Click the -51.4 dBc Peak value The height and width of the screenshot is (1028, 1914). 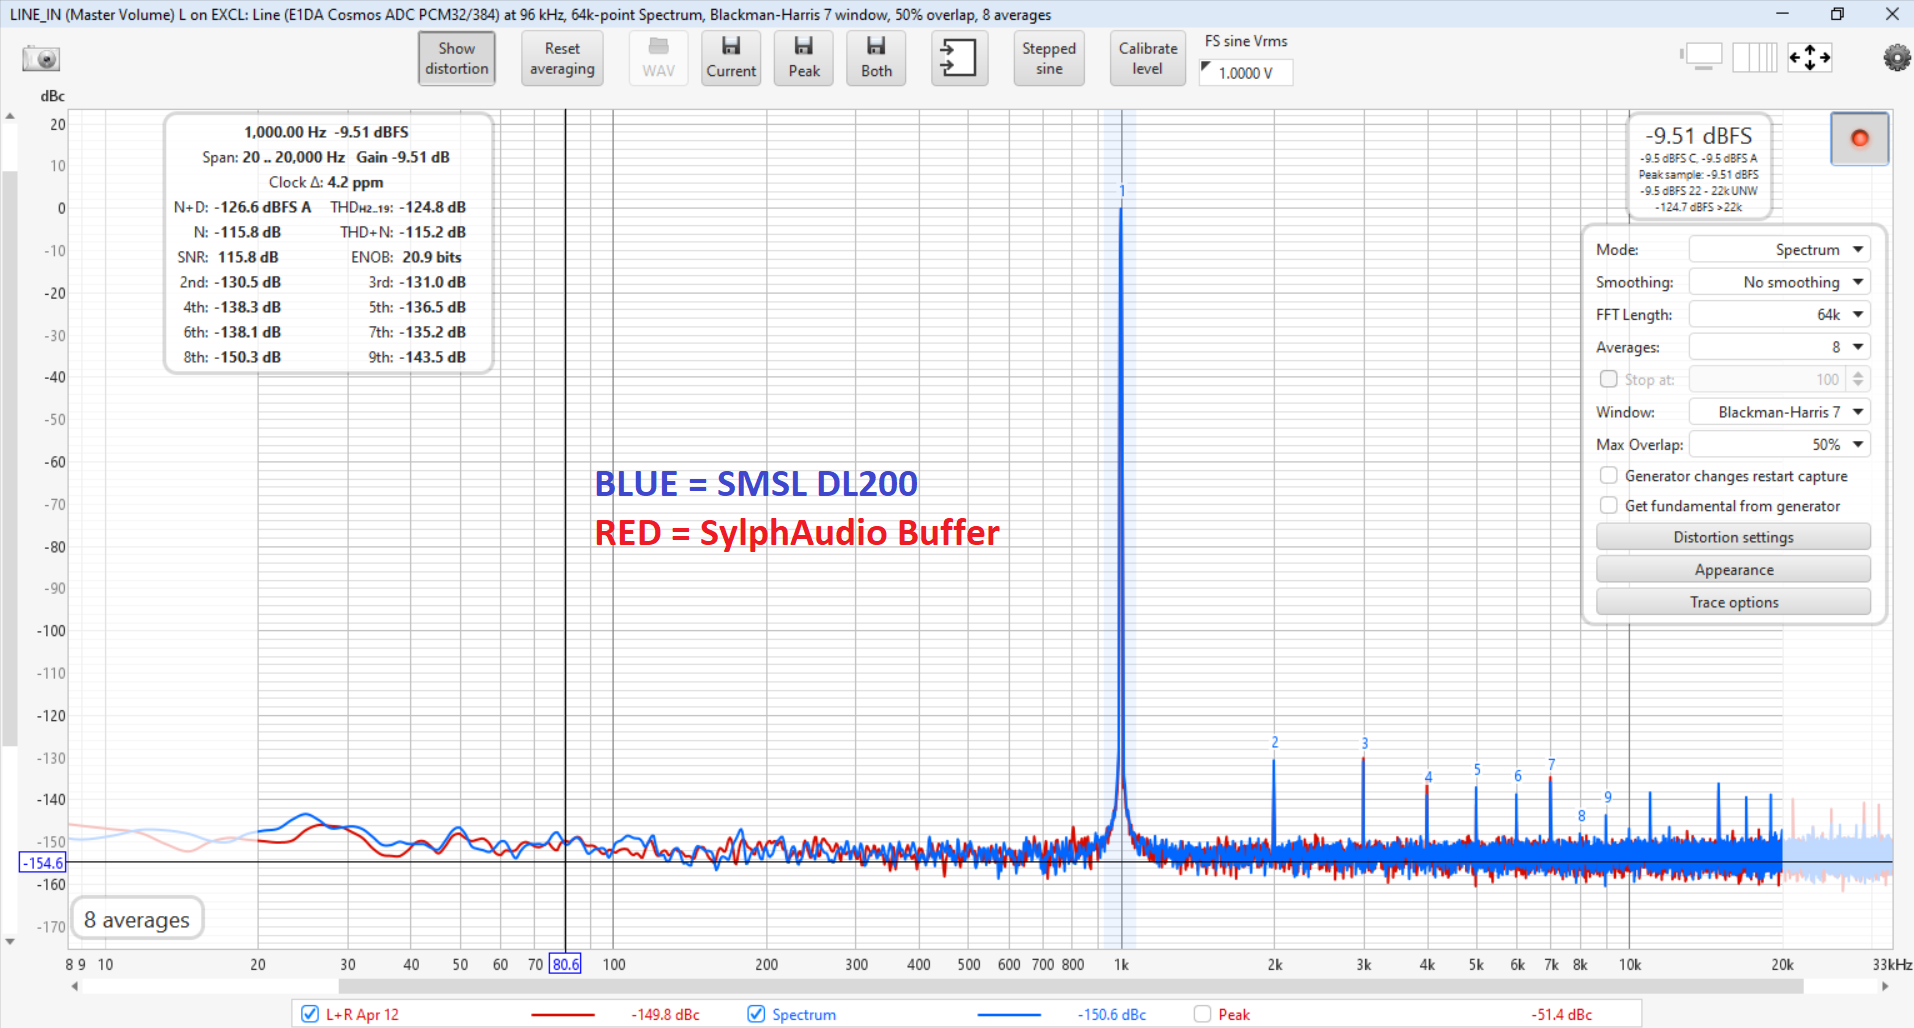(1561, 1014)
